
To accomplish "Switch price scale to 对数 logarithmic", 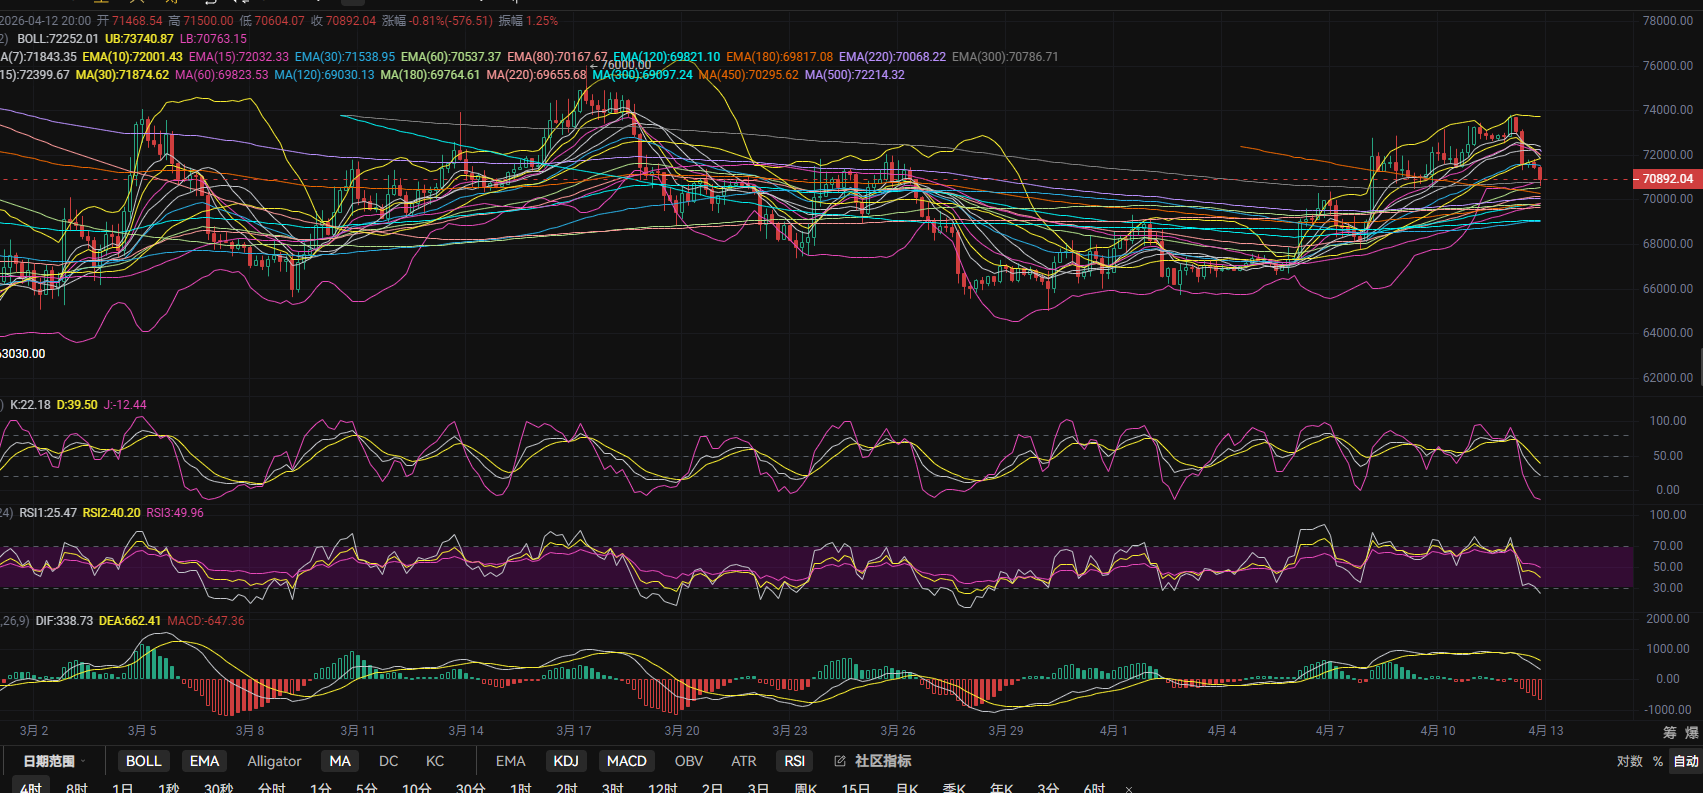I will (x=1629, y=761).
